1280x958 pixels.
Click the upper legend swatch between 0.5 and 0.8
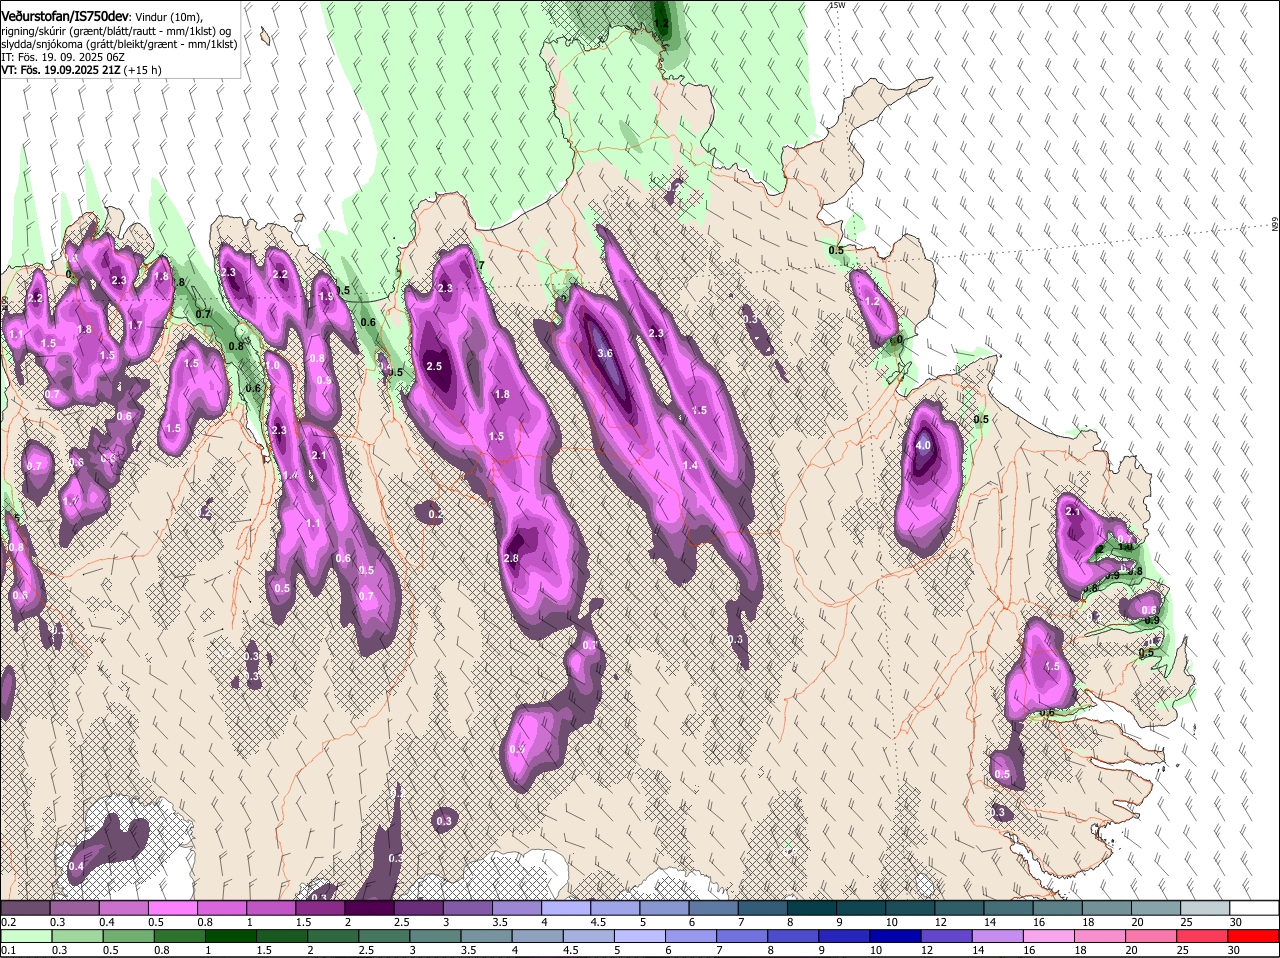pos(172,908)
